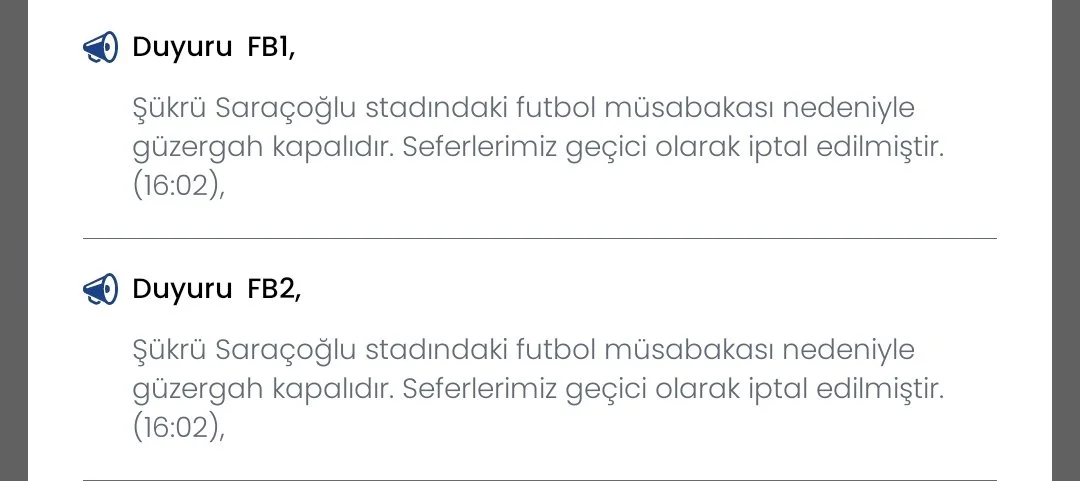
Task: Click the divider line below the FB2 announcement
Action: coord(540,480)
